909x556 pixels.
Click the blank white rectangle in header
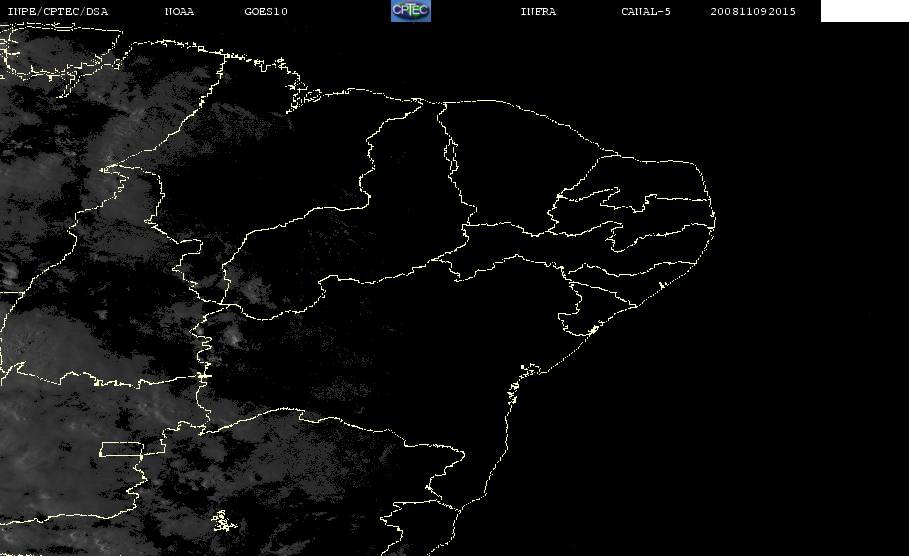pyautogui.click(x=864, y=11)
